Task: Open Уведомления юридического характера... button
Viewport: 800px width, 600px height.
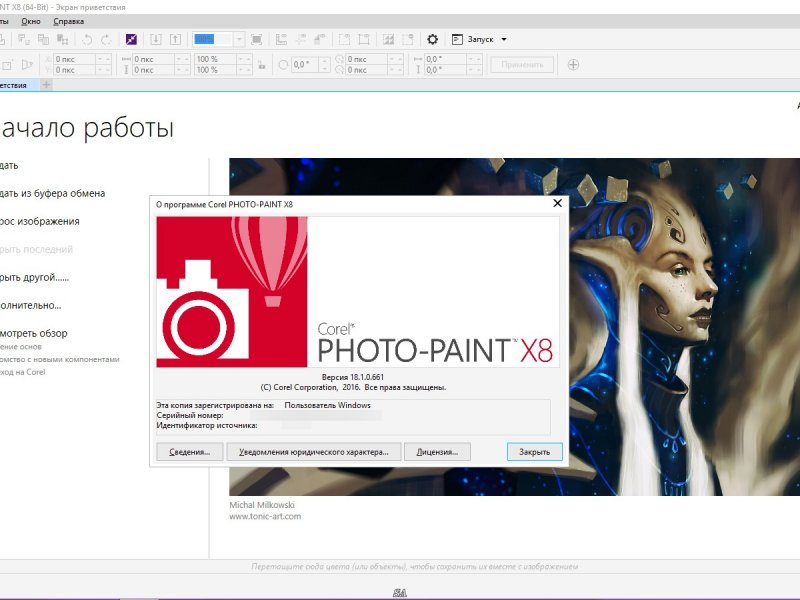Action: 314,452
